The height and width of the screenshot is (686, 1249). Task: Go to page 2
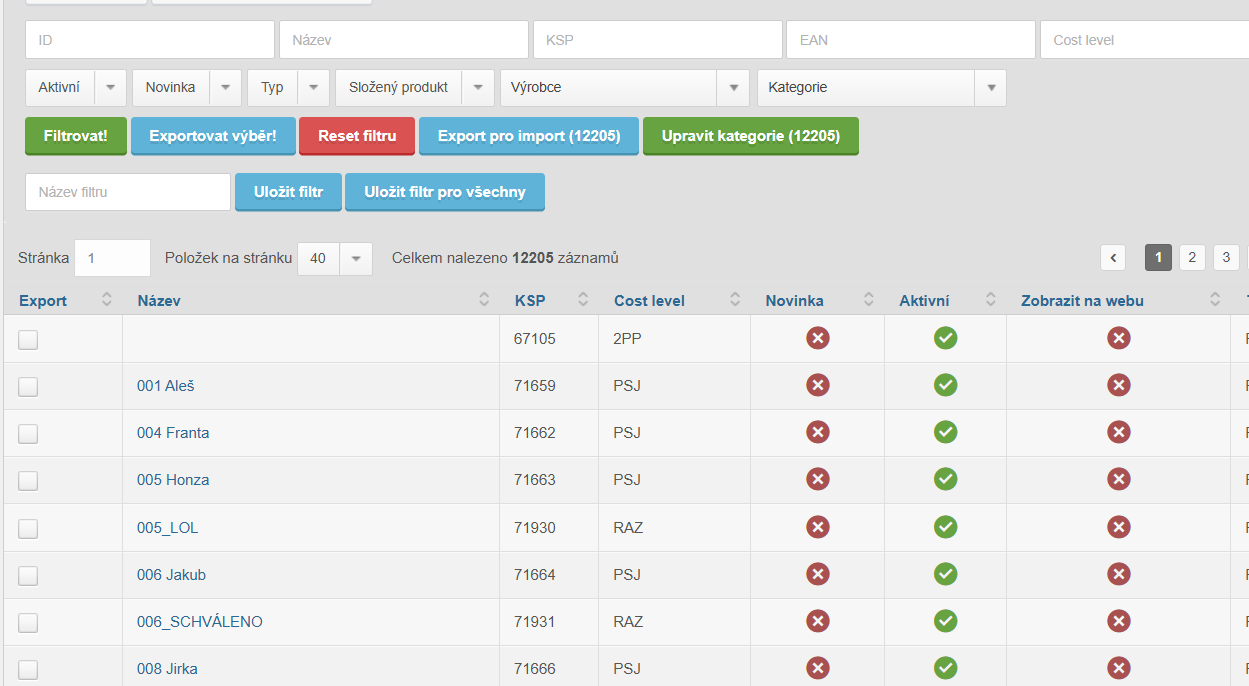(1192, 258)
